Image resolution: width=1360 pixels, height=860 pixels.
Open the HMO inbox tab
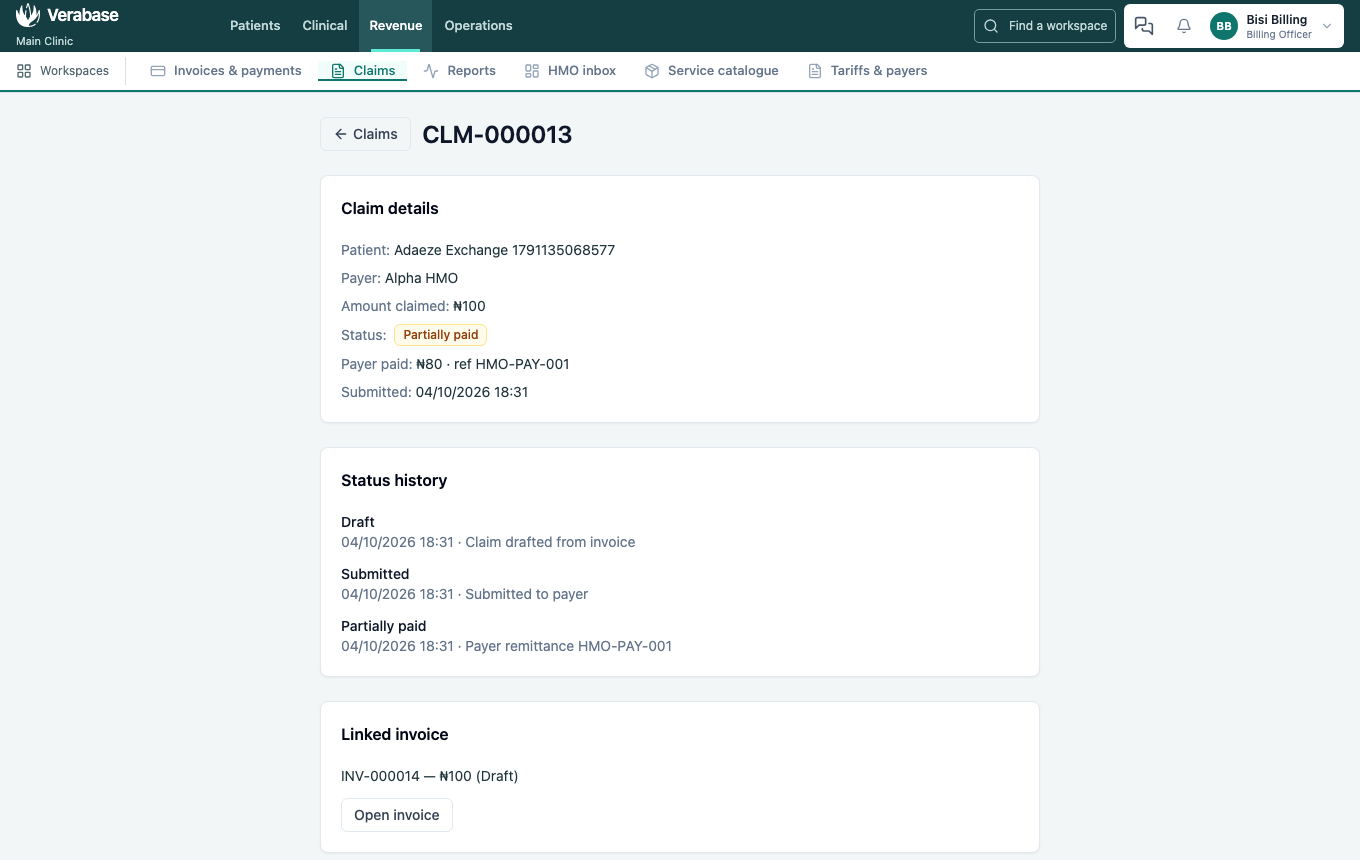(x=570, y=71)
